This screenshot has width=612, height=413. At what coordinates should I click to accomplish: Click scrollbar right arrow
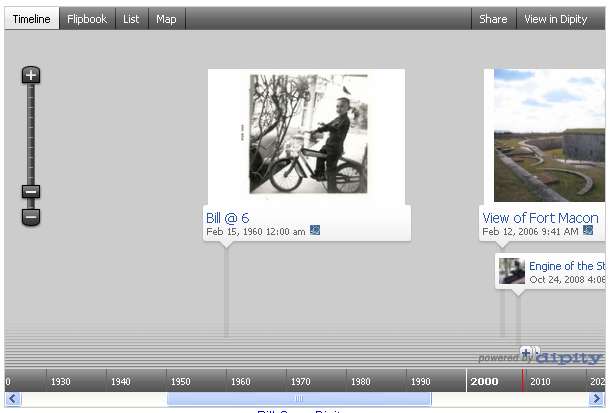599,399
